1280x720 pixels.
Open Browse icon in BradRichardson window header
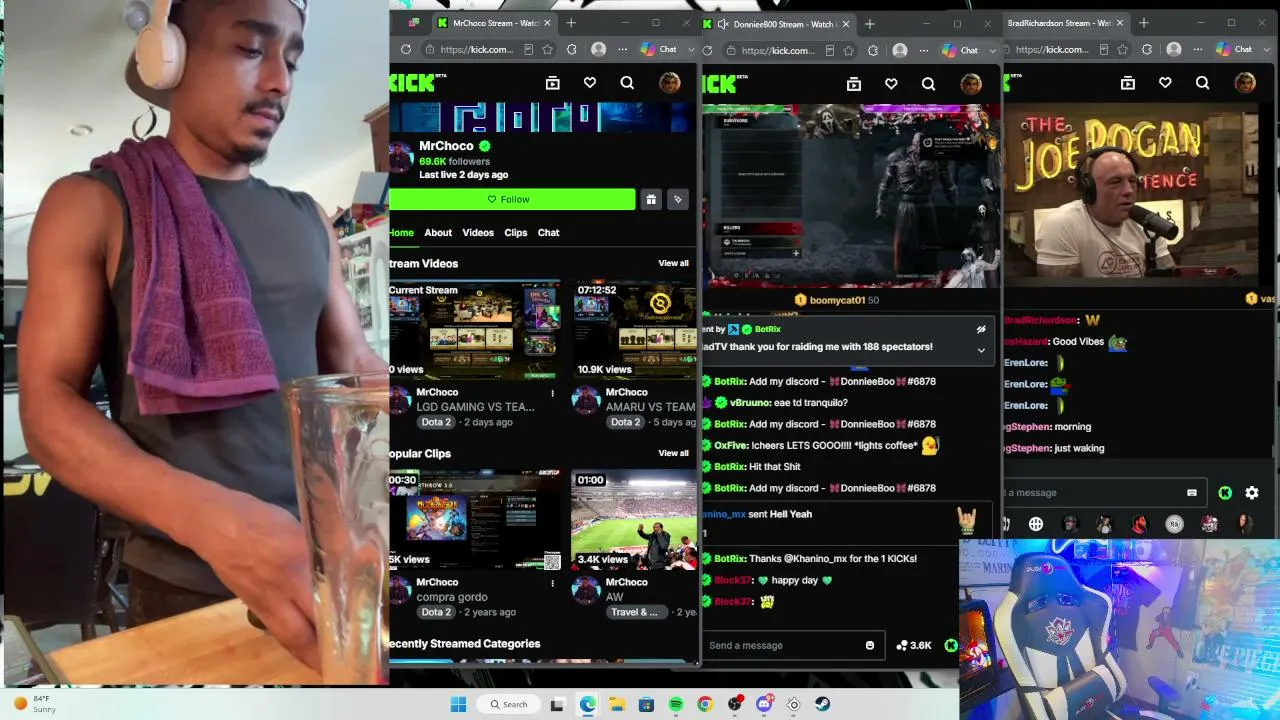click(1128, 84)
